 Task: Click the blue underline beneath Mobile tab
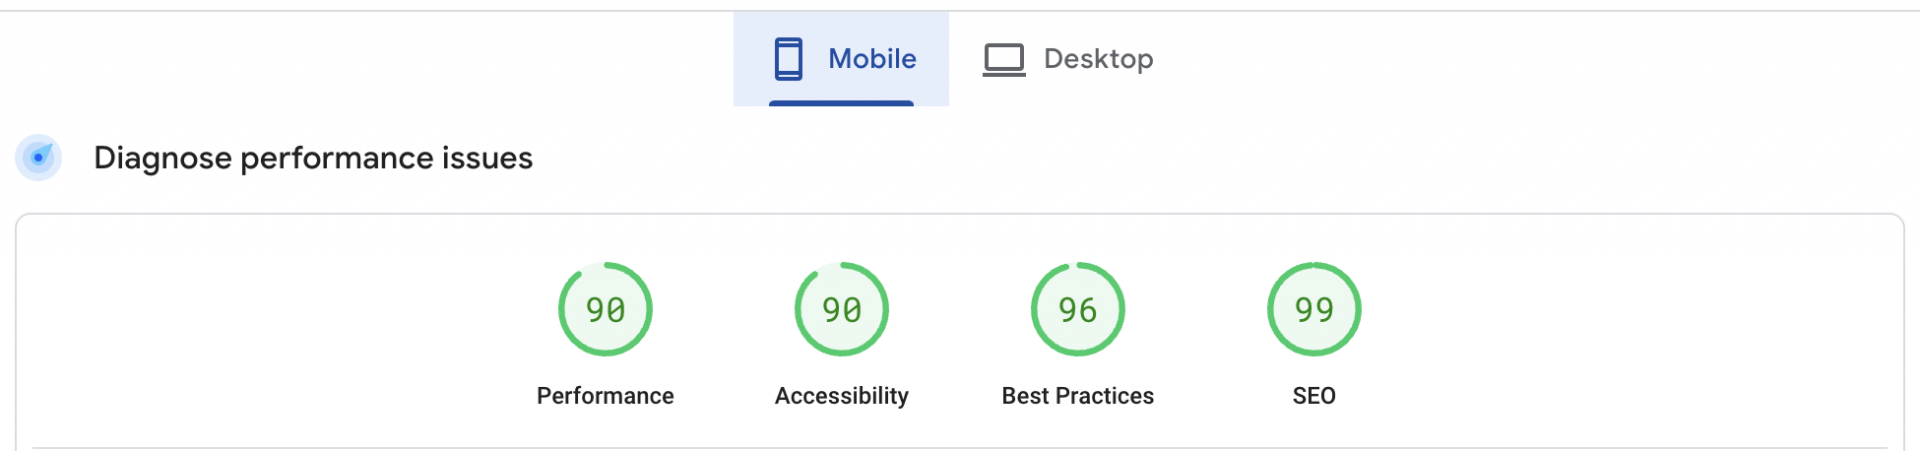pyautogui.click(x=841, y=103)
